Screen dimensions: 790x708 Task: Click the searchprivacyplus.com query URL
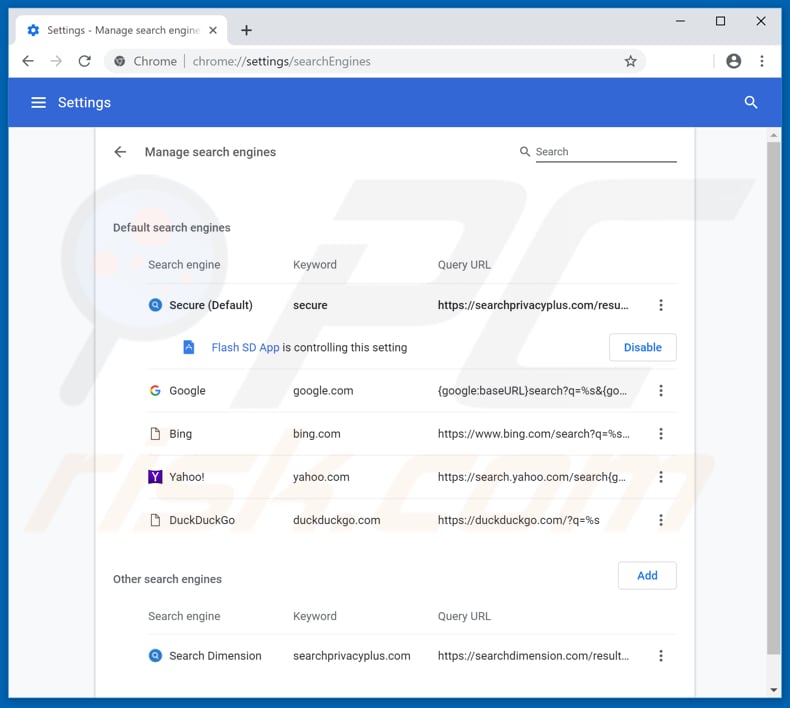[533, 305]
